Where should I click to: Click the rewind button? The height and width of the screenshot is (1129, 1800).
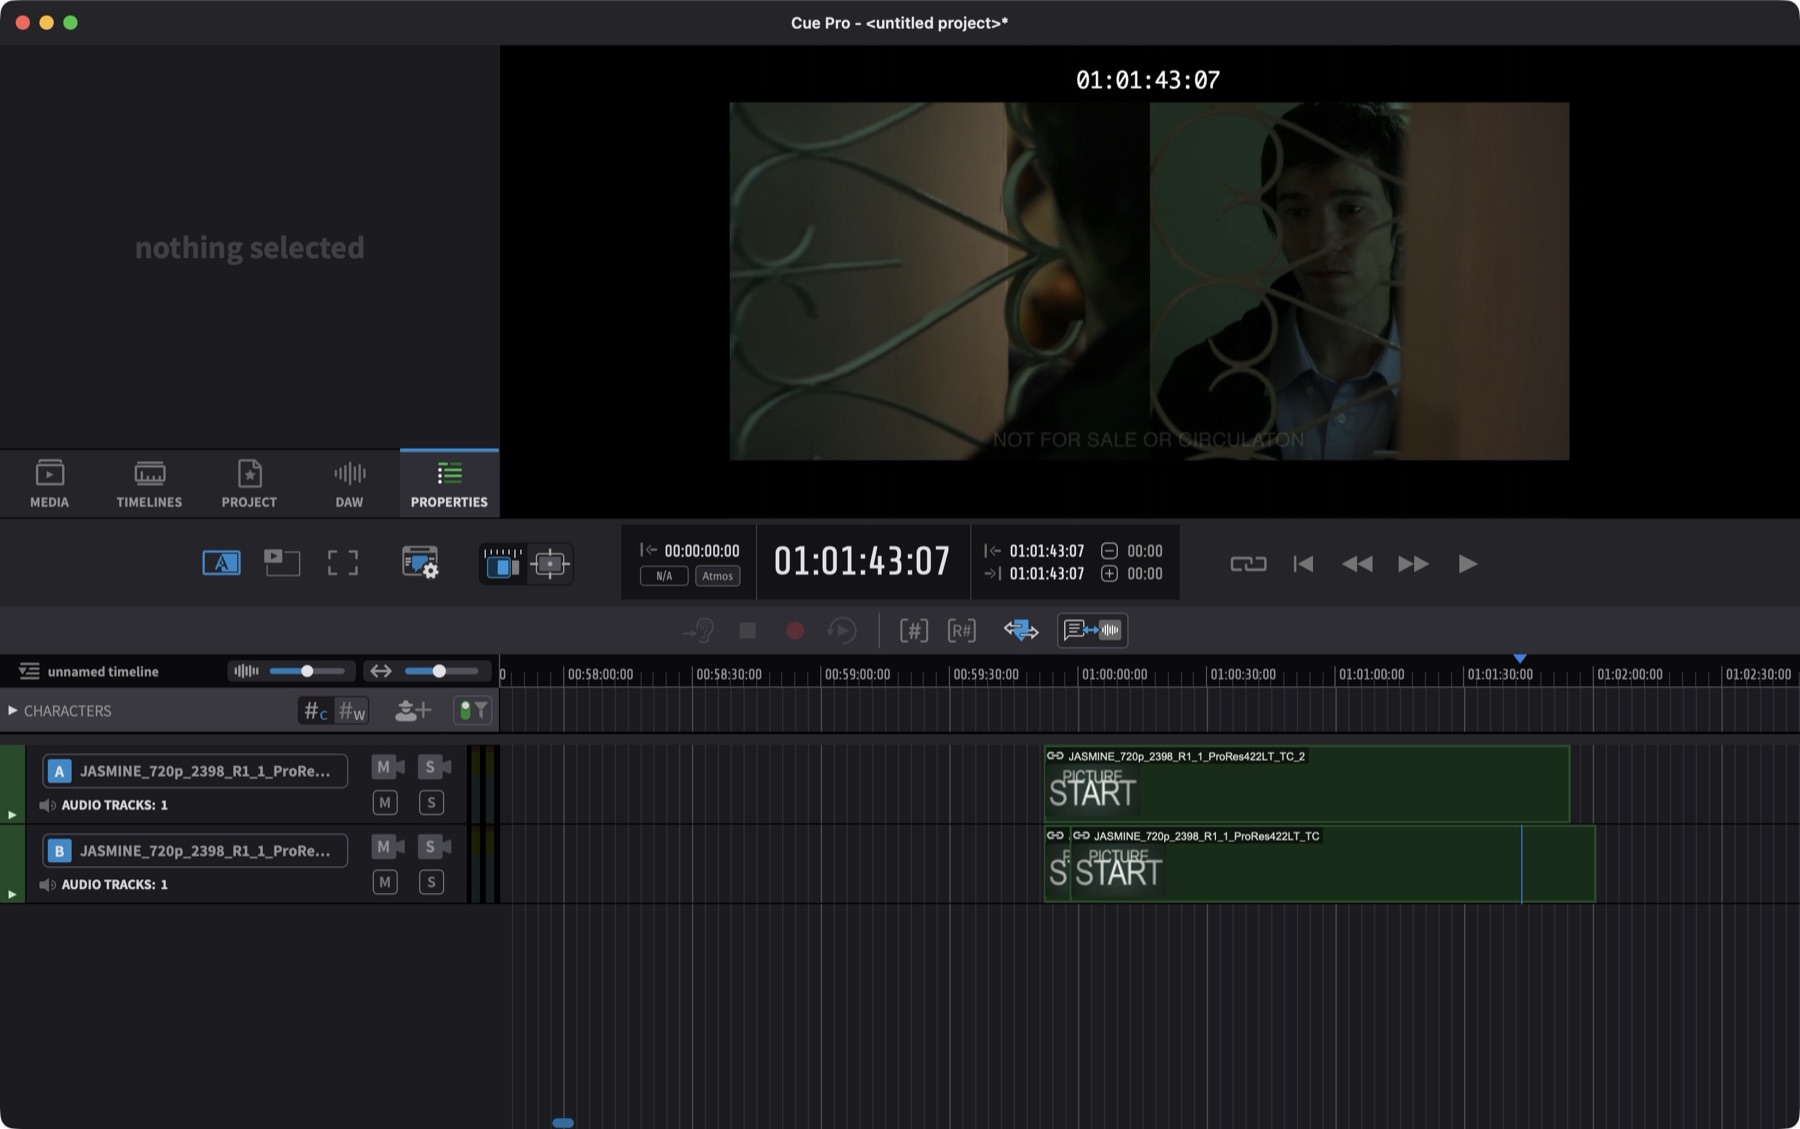(1357, 564)
